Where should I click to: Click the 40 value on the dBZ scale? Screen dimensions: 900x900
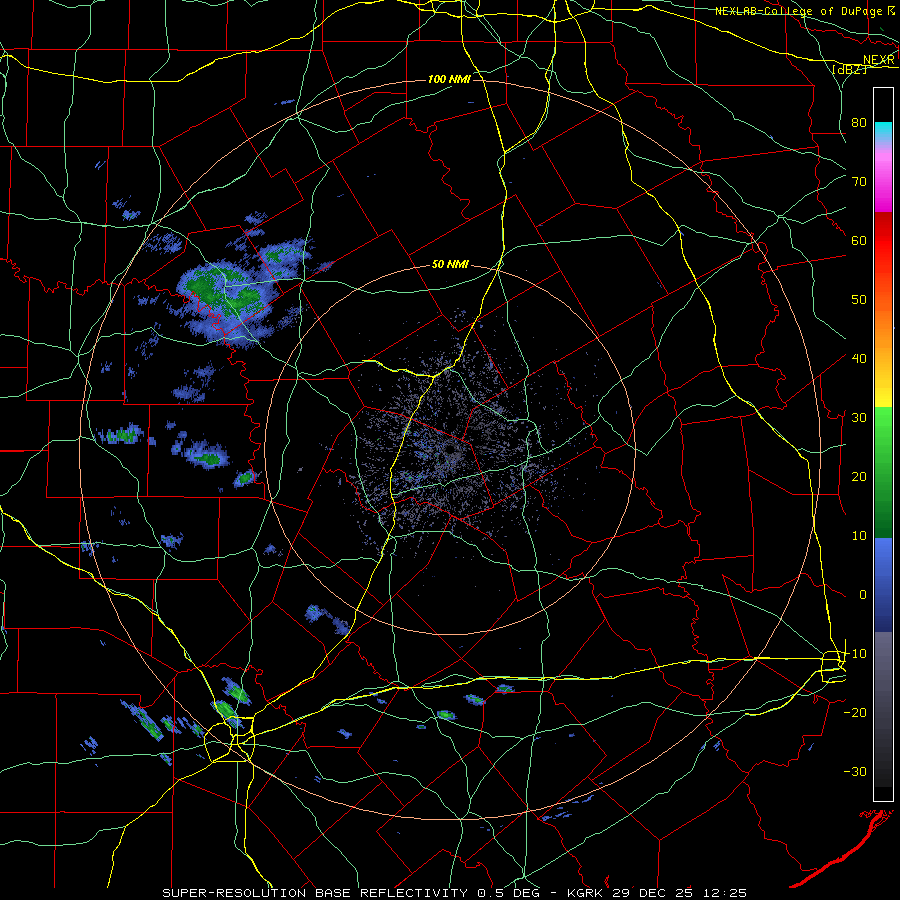point(859,358)
